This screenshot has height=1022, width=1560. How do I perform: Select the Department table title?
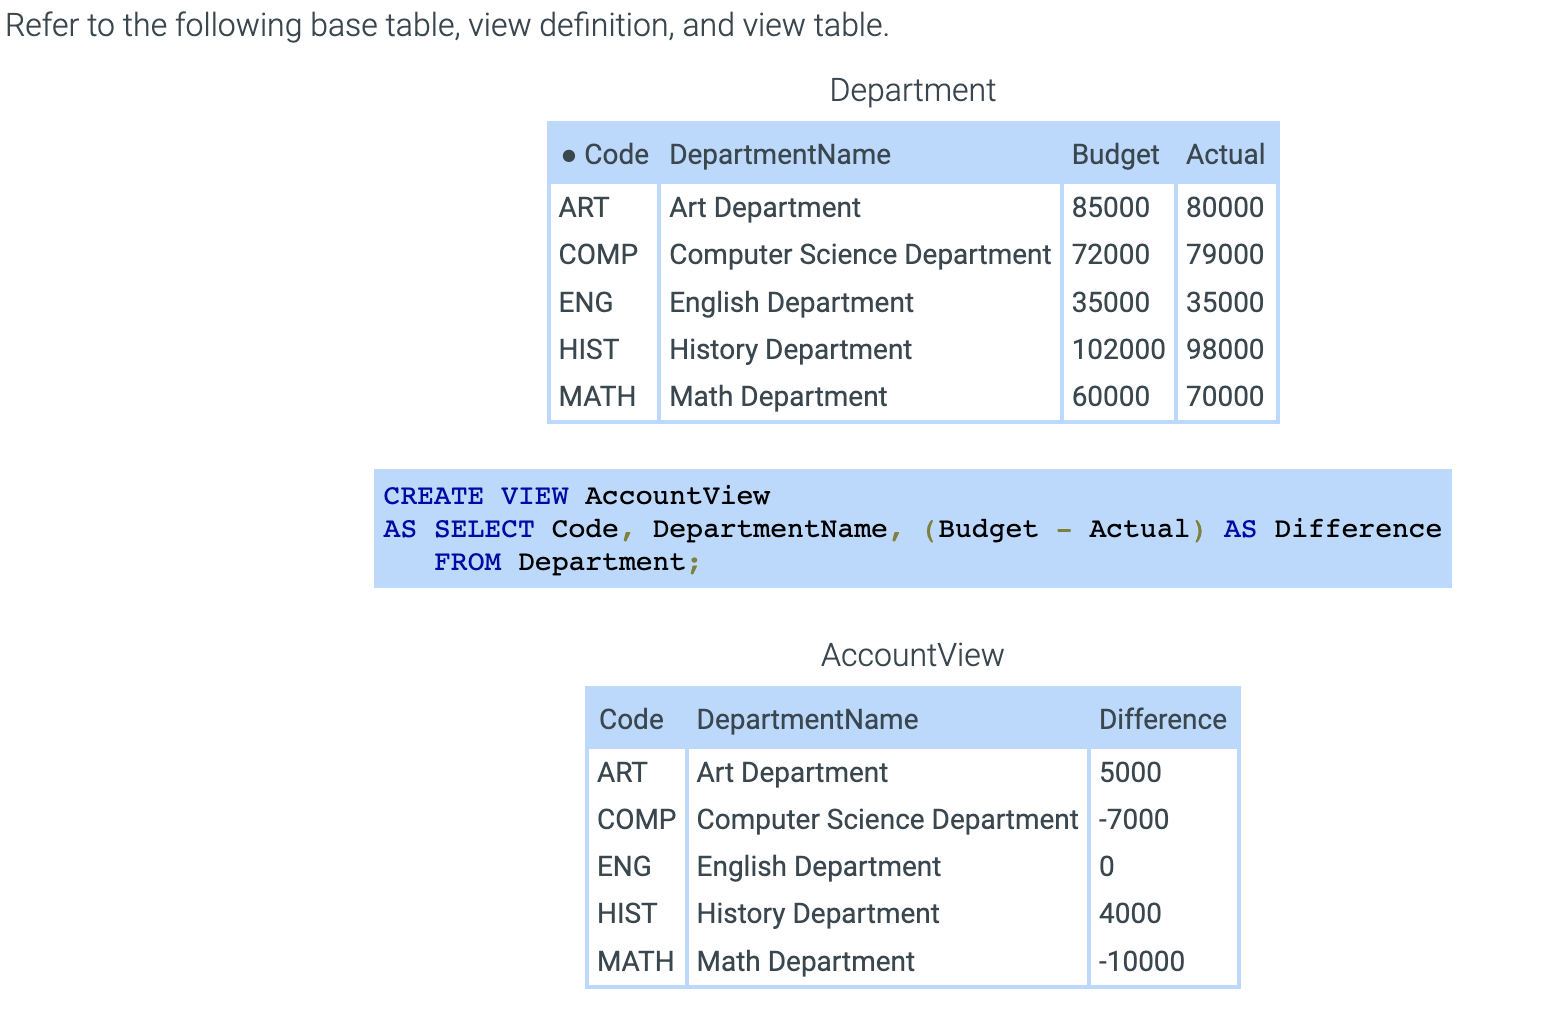point(911,90)
